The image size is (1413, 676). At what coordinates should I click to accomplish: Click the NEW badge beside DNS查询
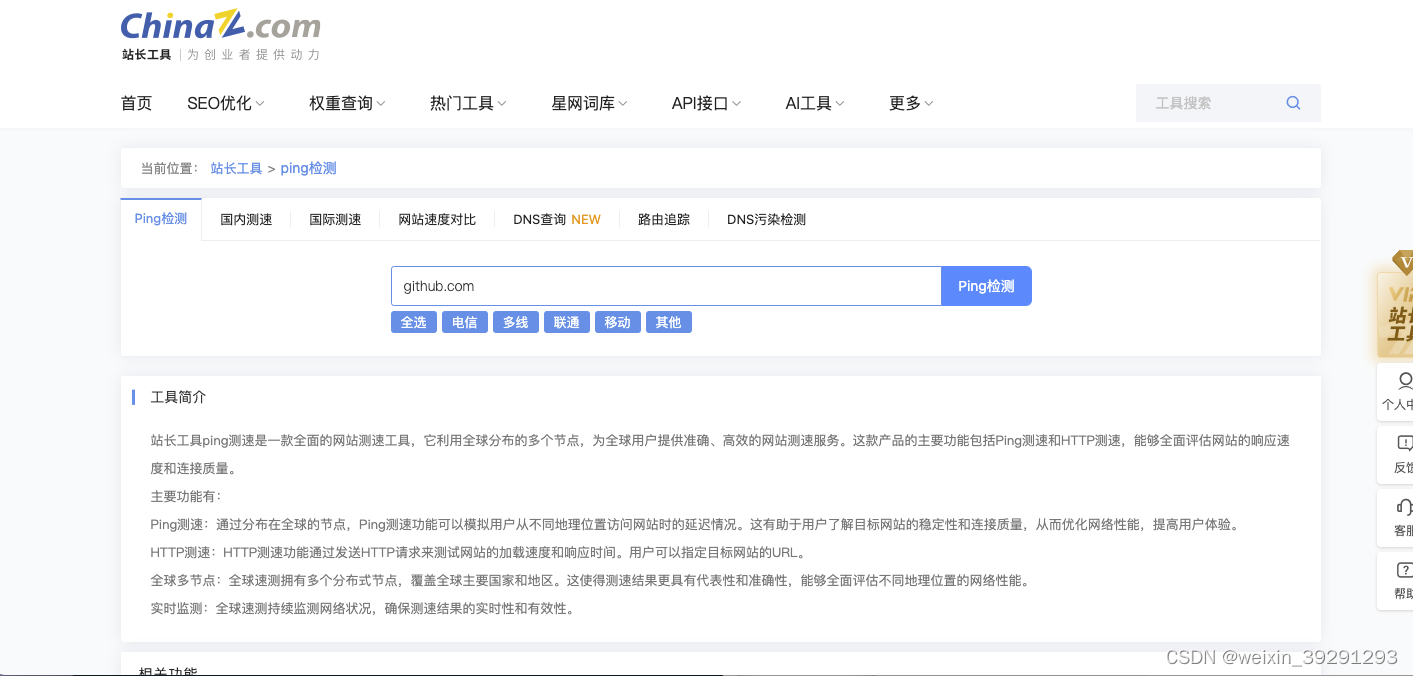coord(584,218)
